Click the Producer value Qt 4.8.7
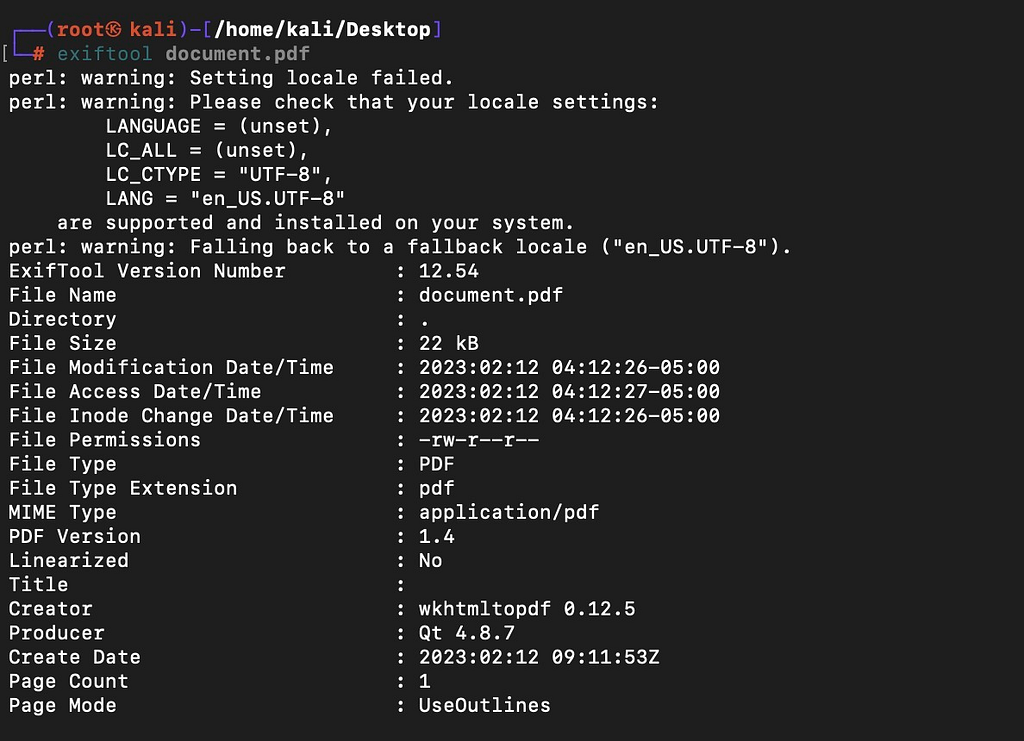The image size is (1024, 741). pos(466,633)
